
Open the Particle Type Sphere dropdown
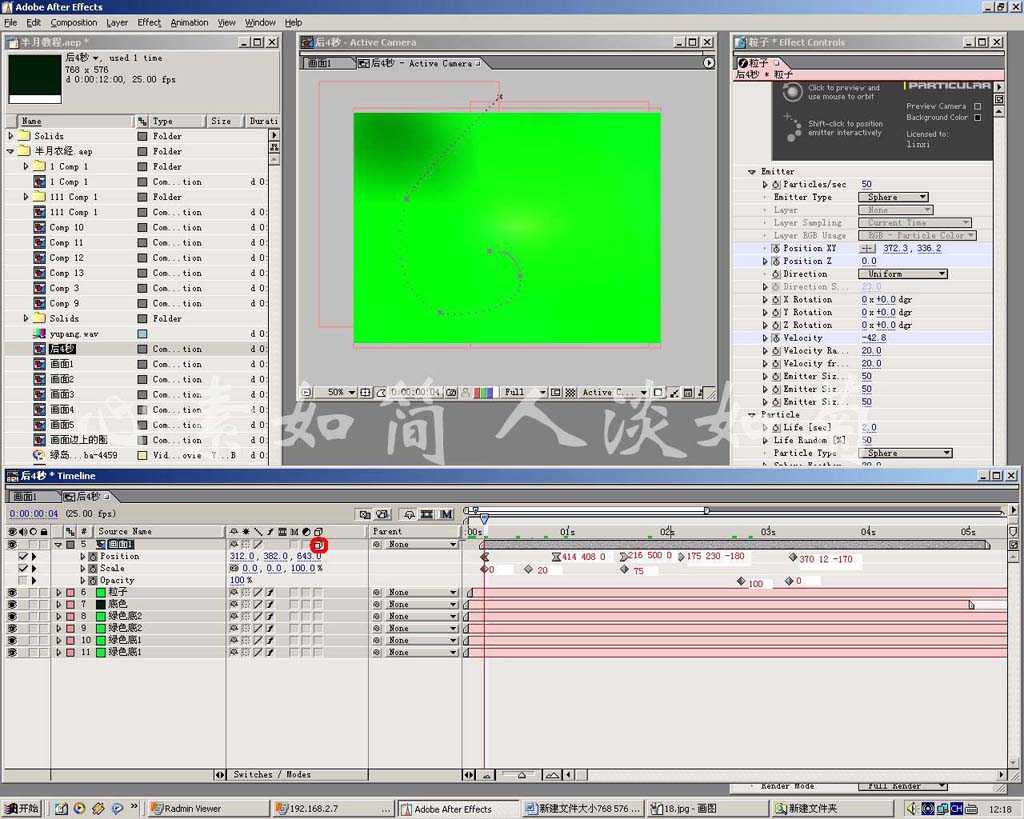click(x=905, y=453)
